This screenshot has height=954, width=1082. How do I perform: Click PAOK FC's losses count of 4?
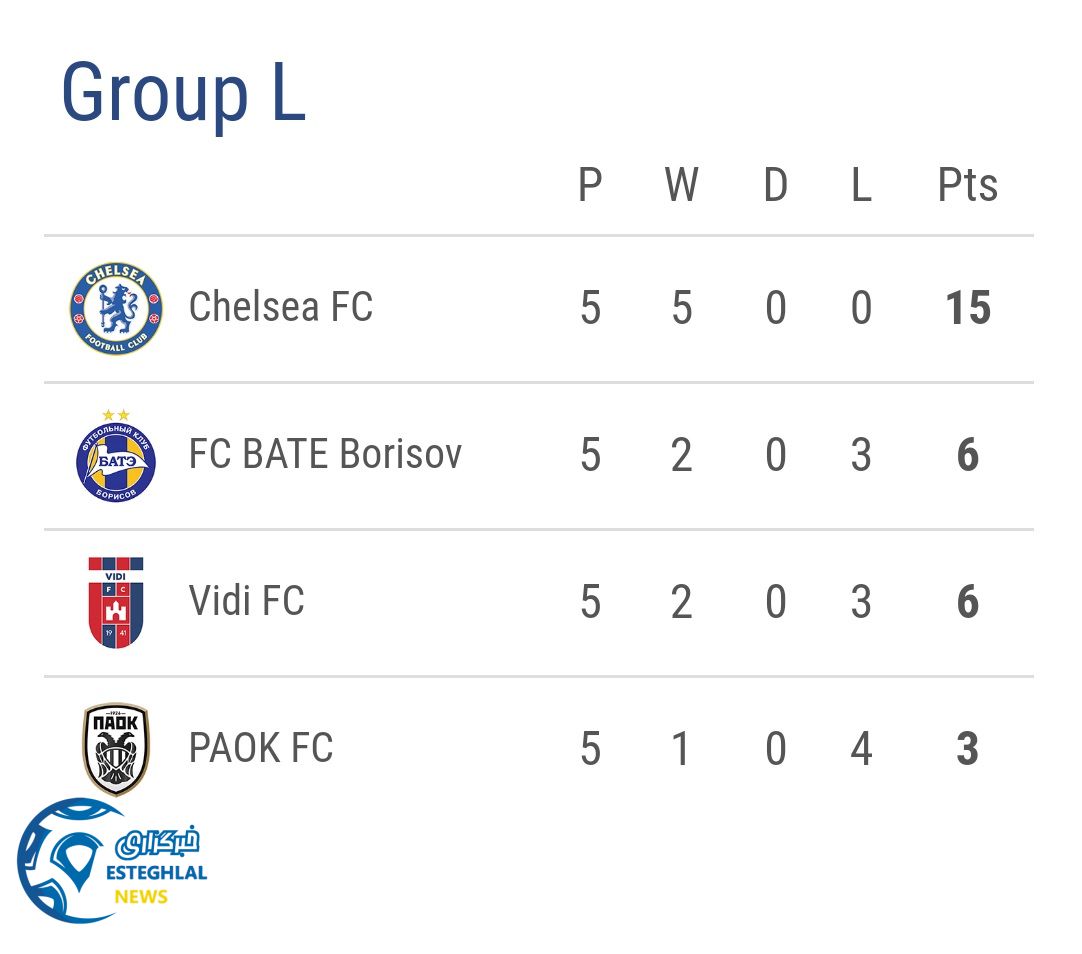861,749
